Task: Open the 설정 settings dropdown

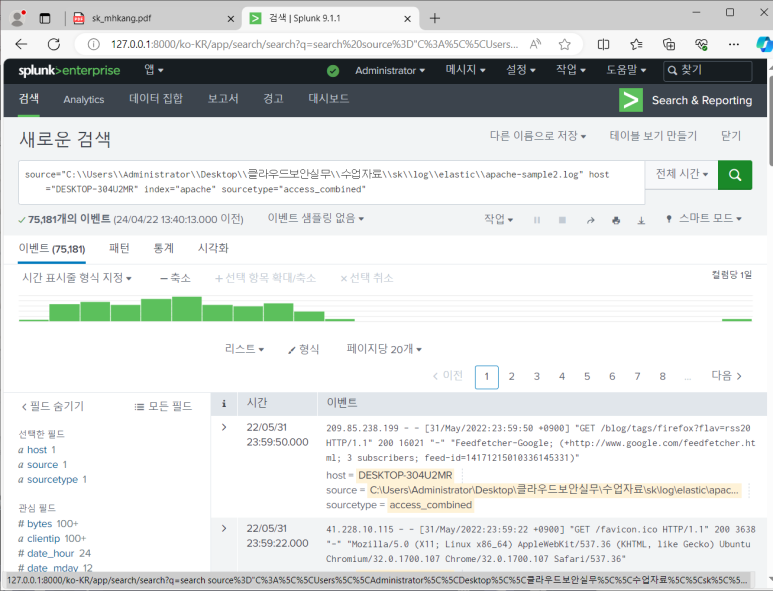Action: 521,70
